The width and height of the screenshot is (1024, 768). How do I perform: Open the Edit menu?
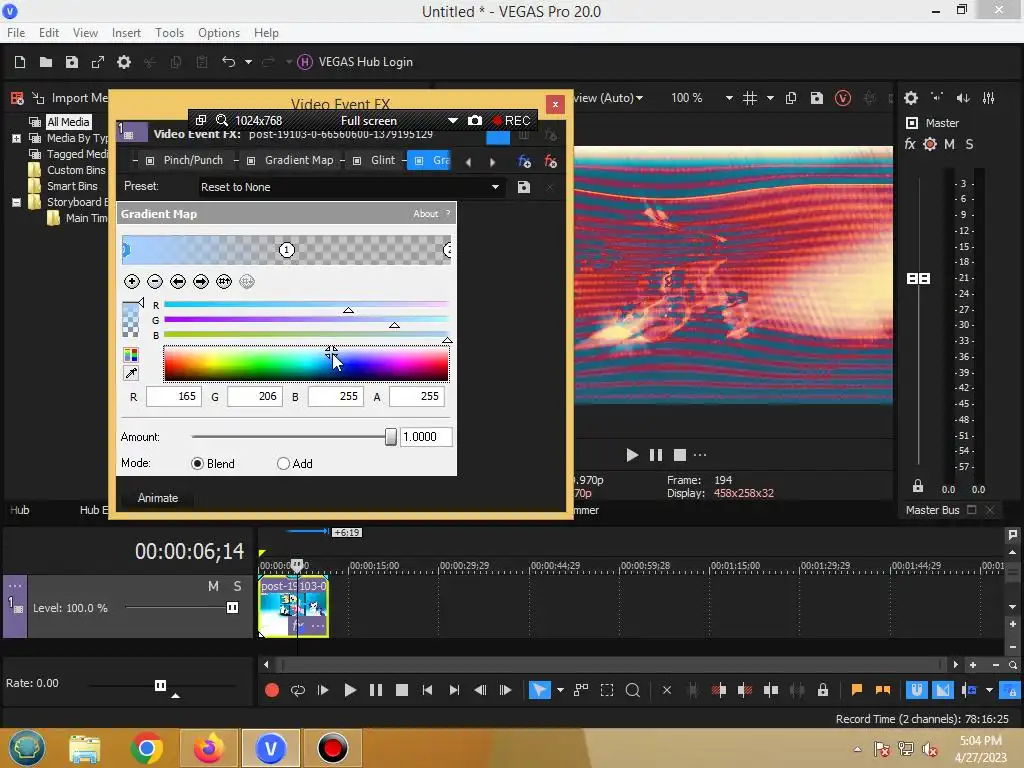tap(49, 33)
